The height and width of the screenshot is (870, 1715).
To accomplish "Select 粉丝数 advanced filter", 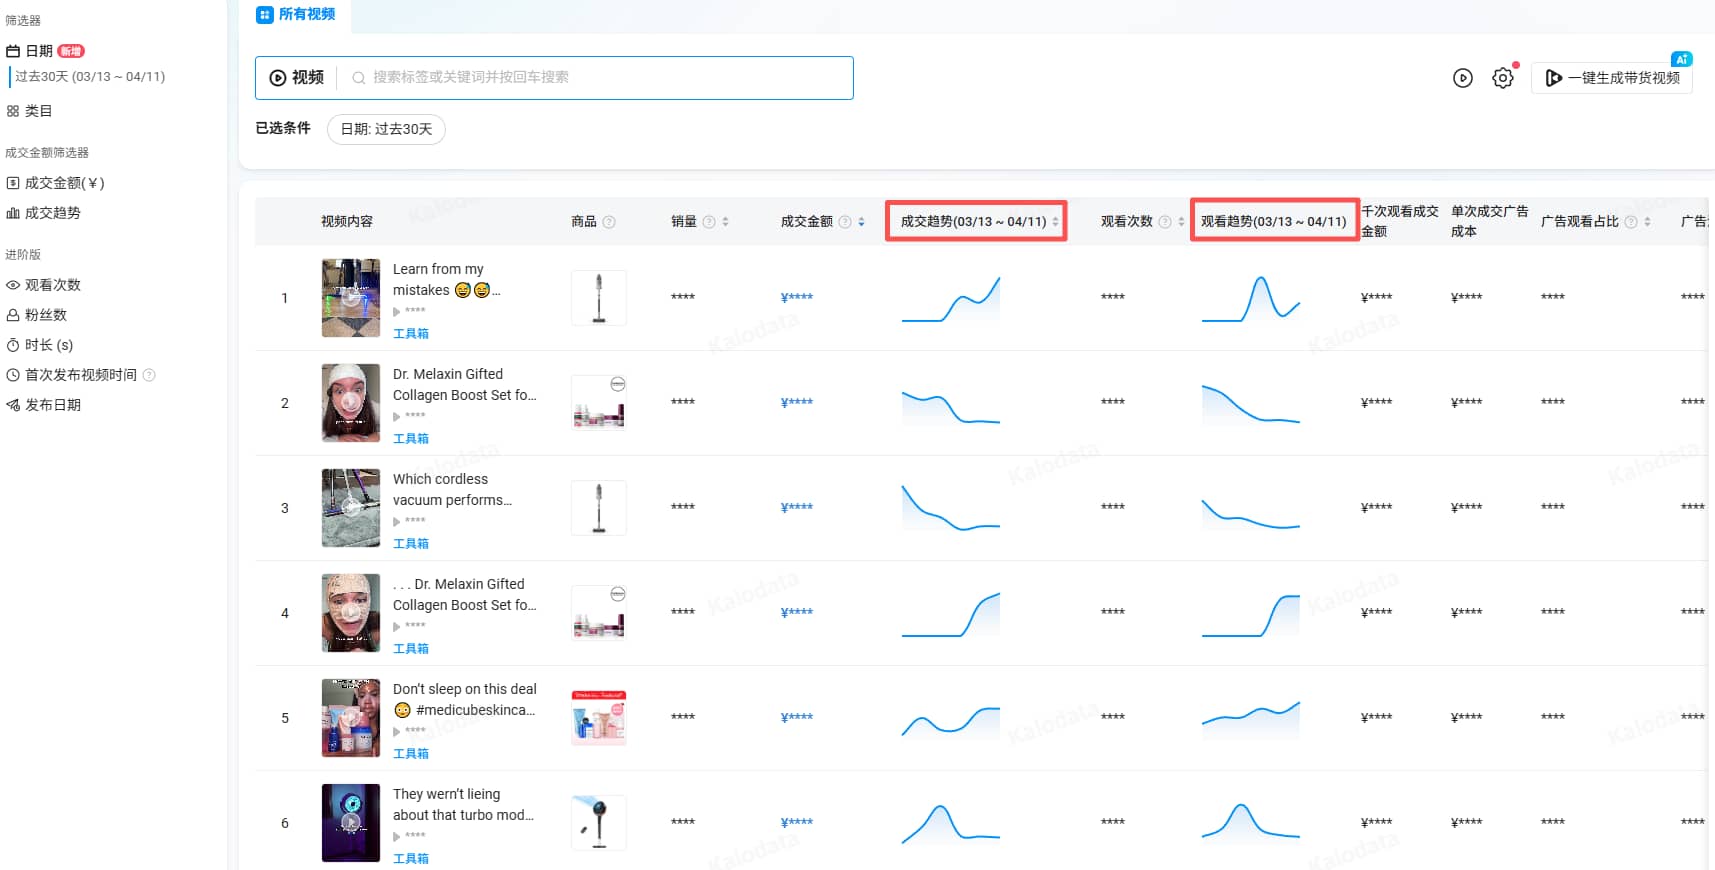I will pos(45,315).
